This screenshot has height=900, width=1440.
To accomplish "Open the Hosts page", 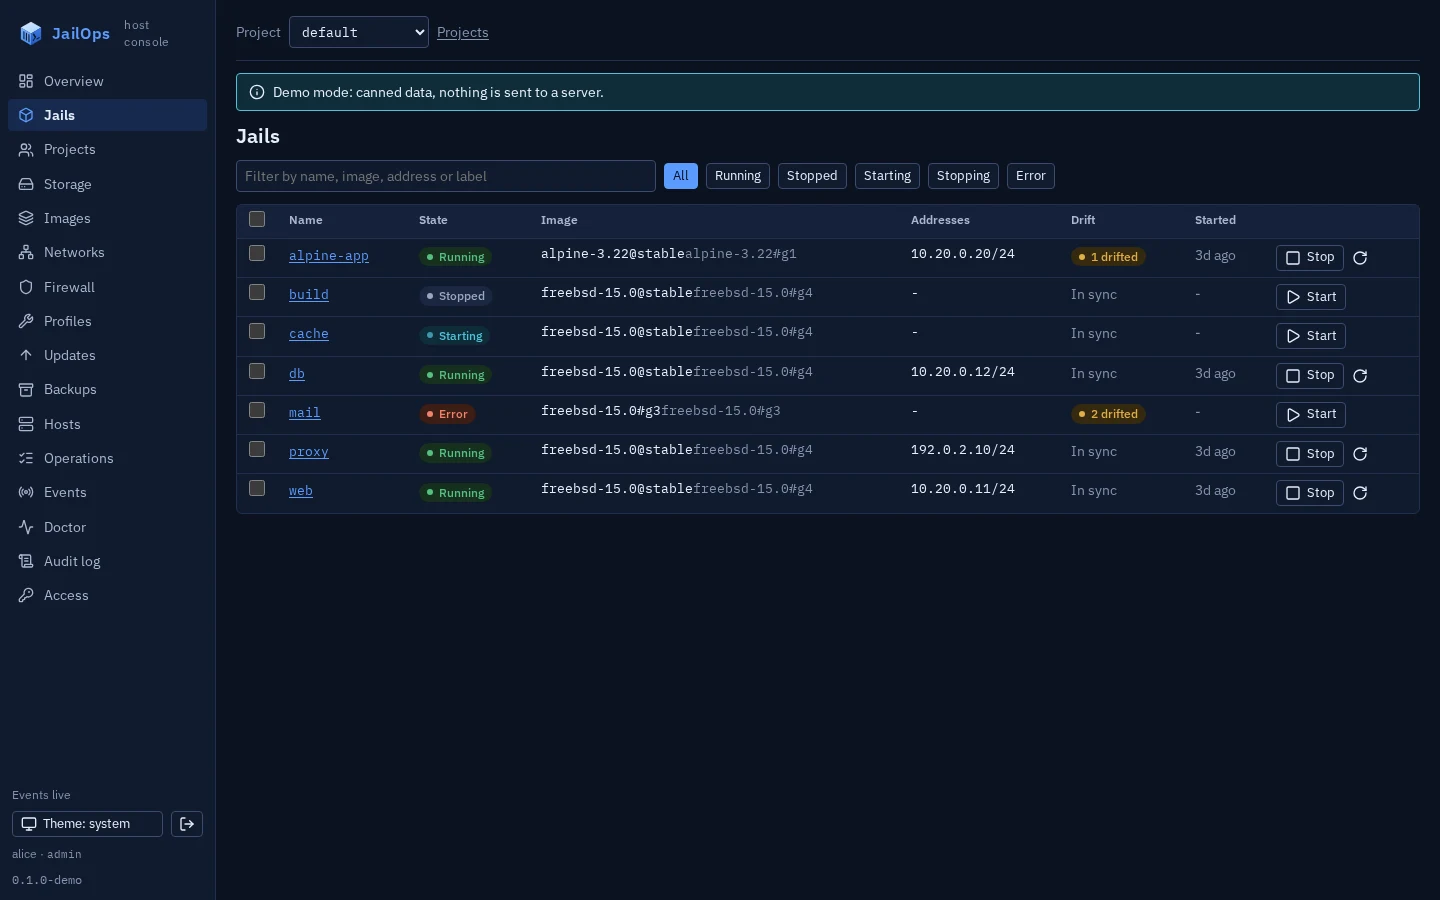I will click(107, 424).
